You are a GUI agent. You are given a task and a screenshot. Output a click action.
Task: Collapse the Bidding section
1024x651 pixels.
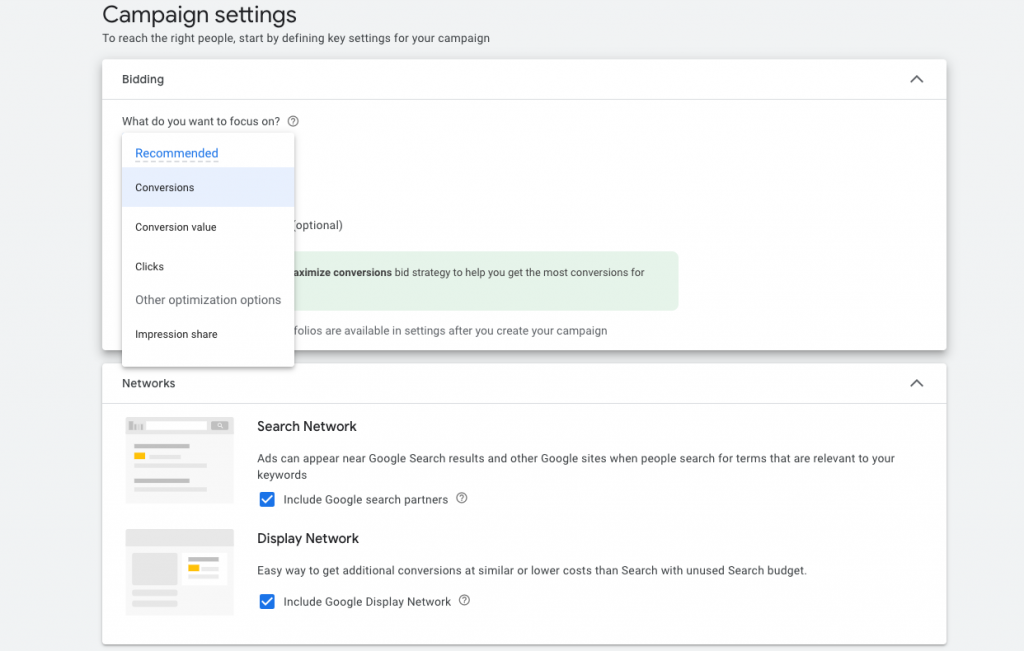point(917,79)
